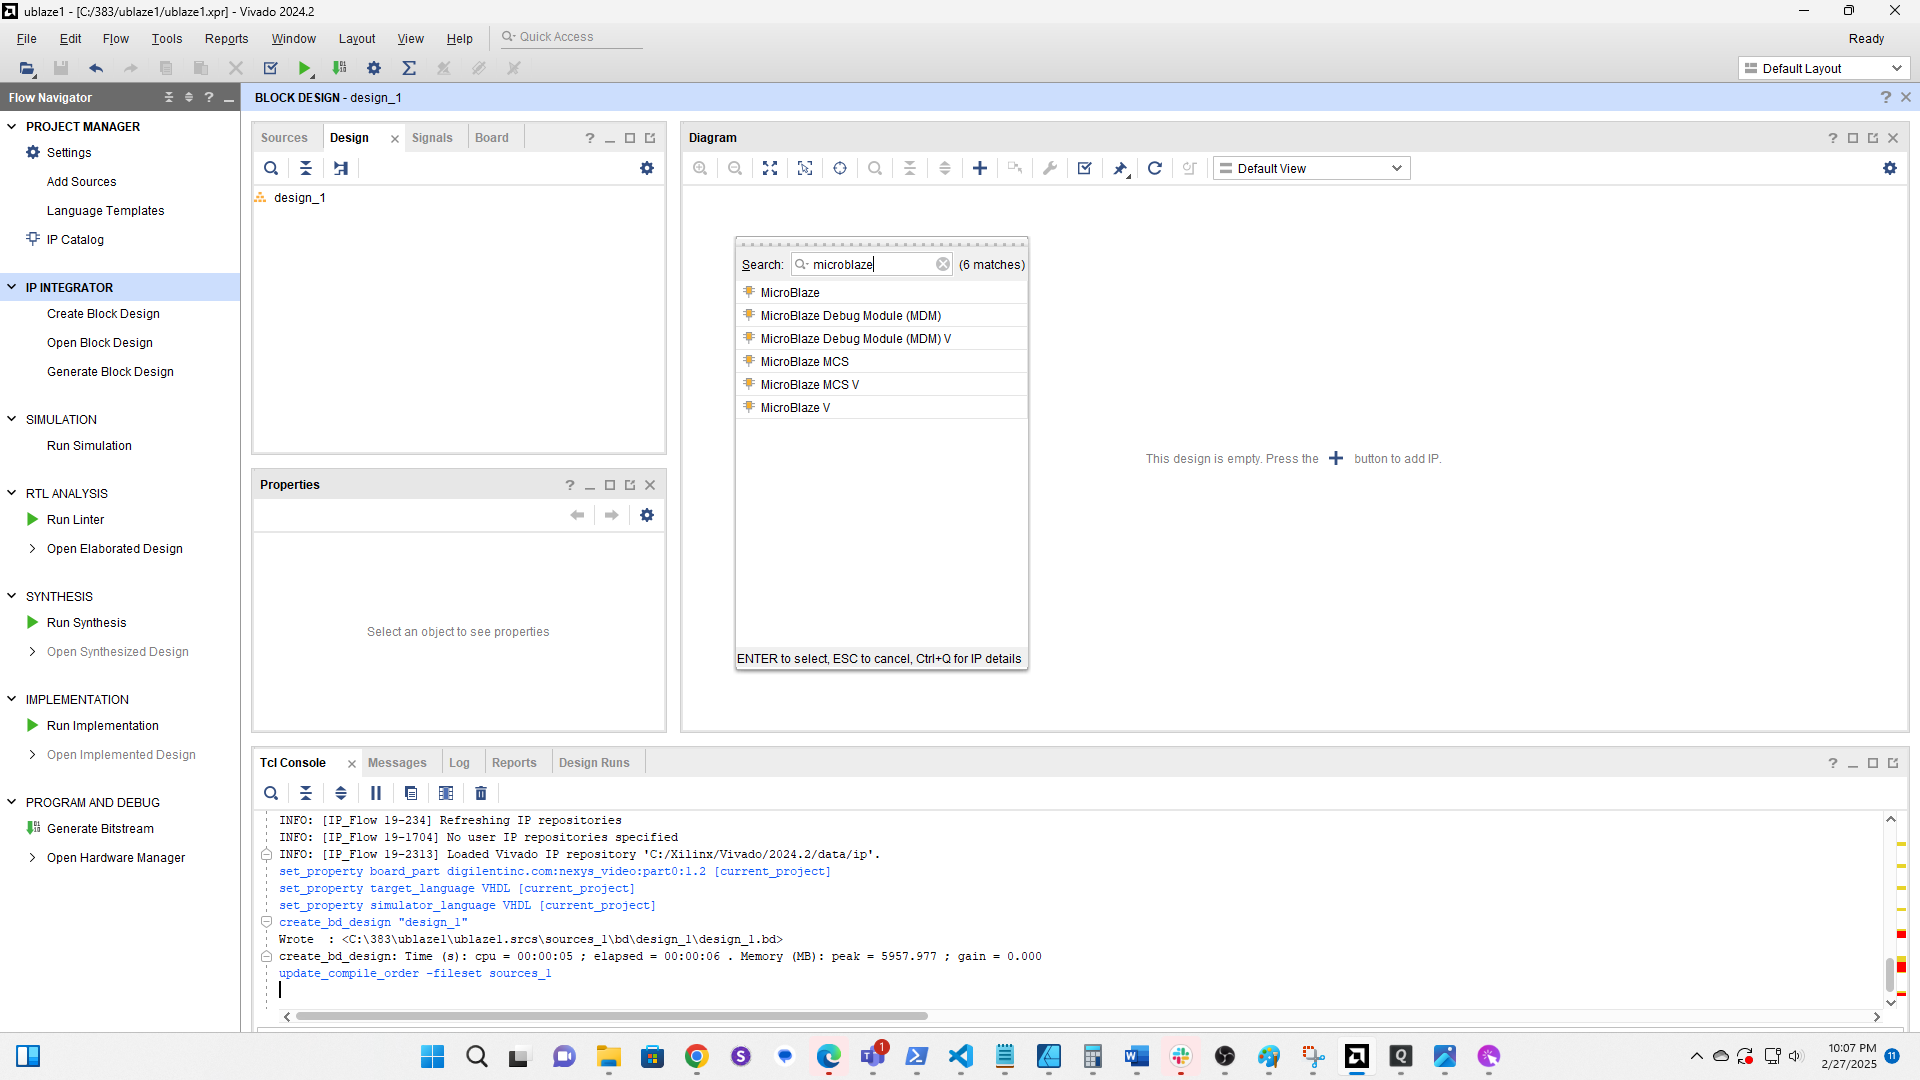Switch to the Sources tab
This screenshot has height=1080, width=1920.
pyautogui.click(x=284, y=137)
